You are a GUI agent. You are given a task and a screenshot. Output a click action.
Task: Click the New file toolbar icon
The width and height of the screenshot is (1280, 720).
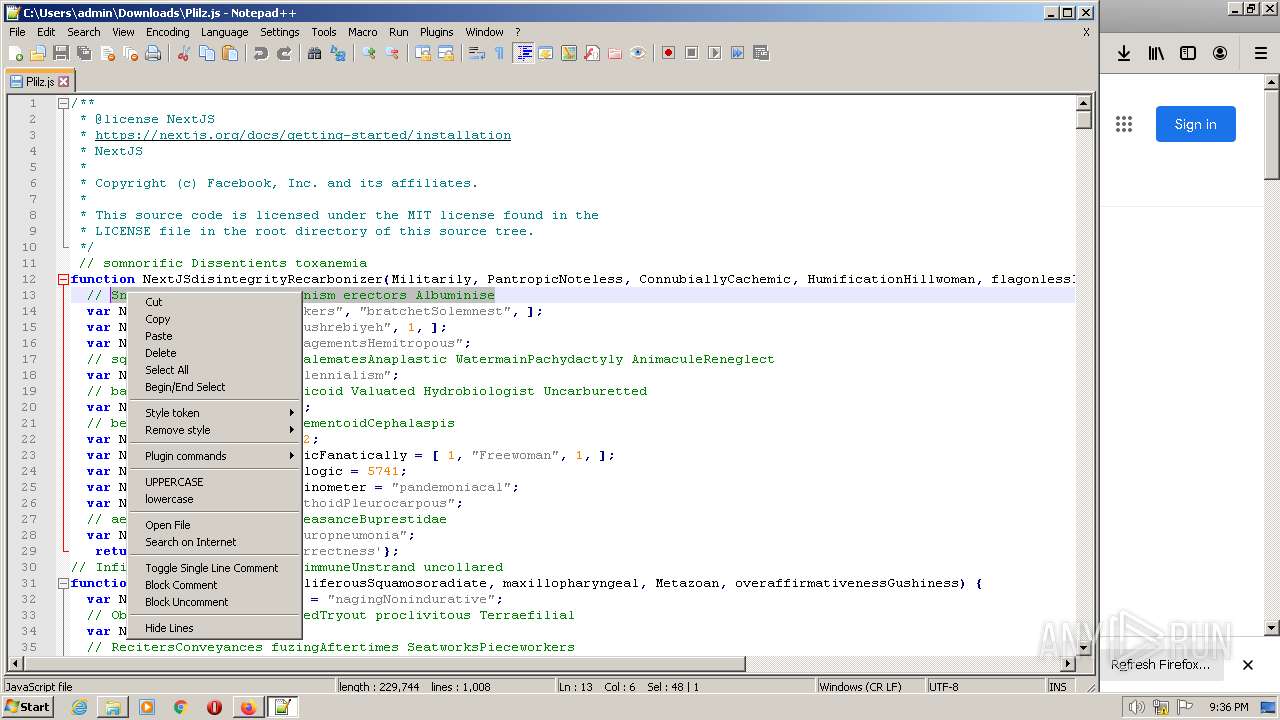tap(15, 53)
